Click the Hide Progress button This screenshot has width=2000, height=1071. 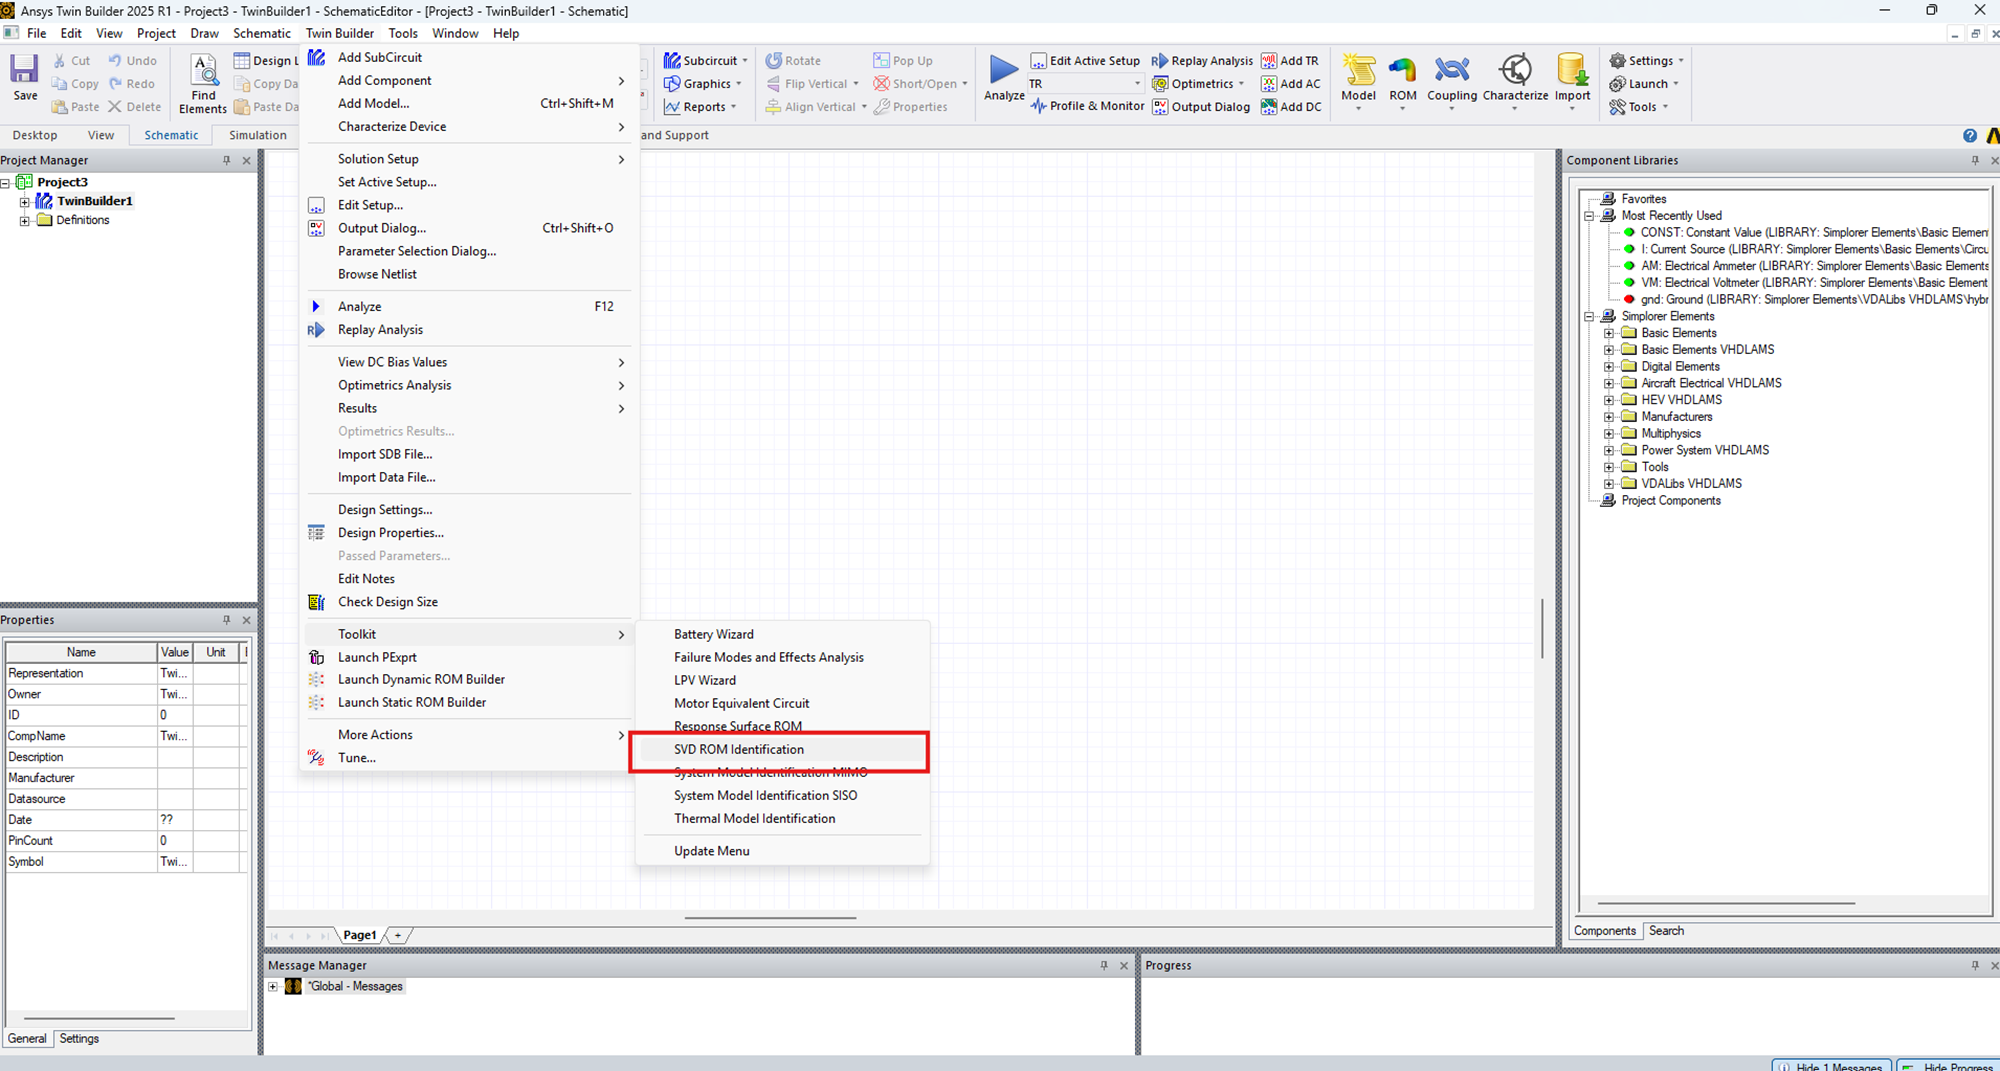point(1948,1066)
